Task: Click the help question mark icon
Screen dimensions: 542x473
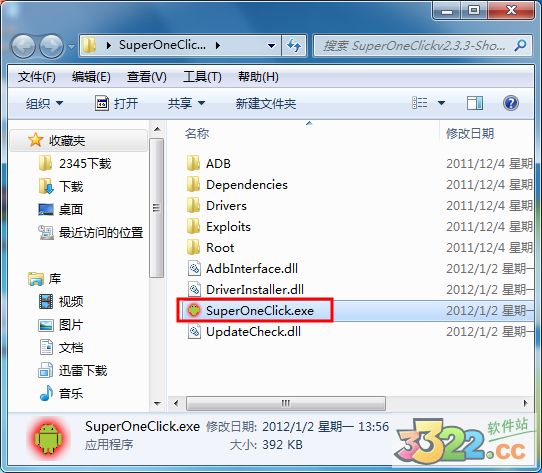Action: click(511, 103)
